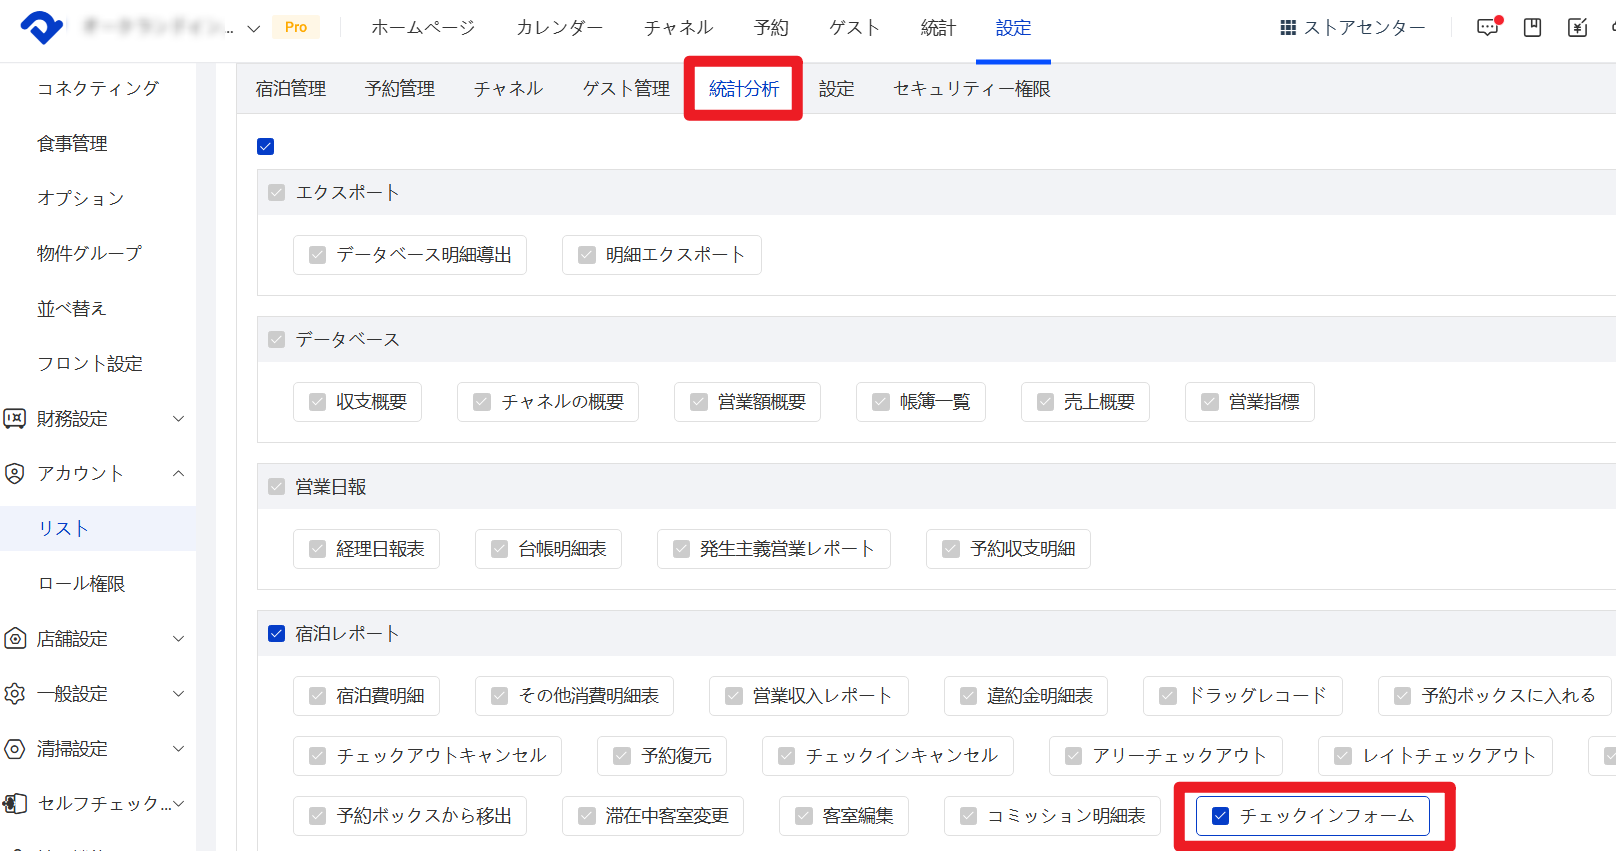Click the 店舗設定 store icon
1616x851 pixels.
tap(15, 639)
